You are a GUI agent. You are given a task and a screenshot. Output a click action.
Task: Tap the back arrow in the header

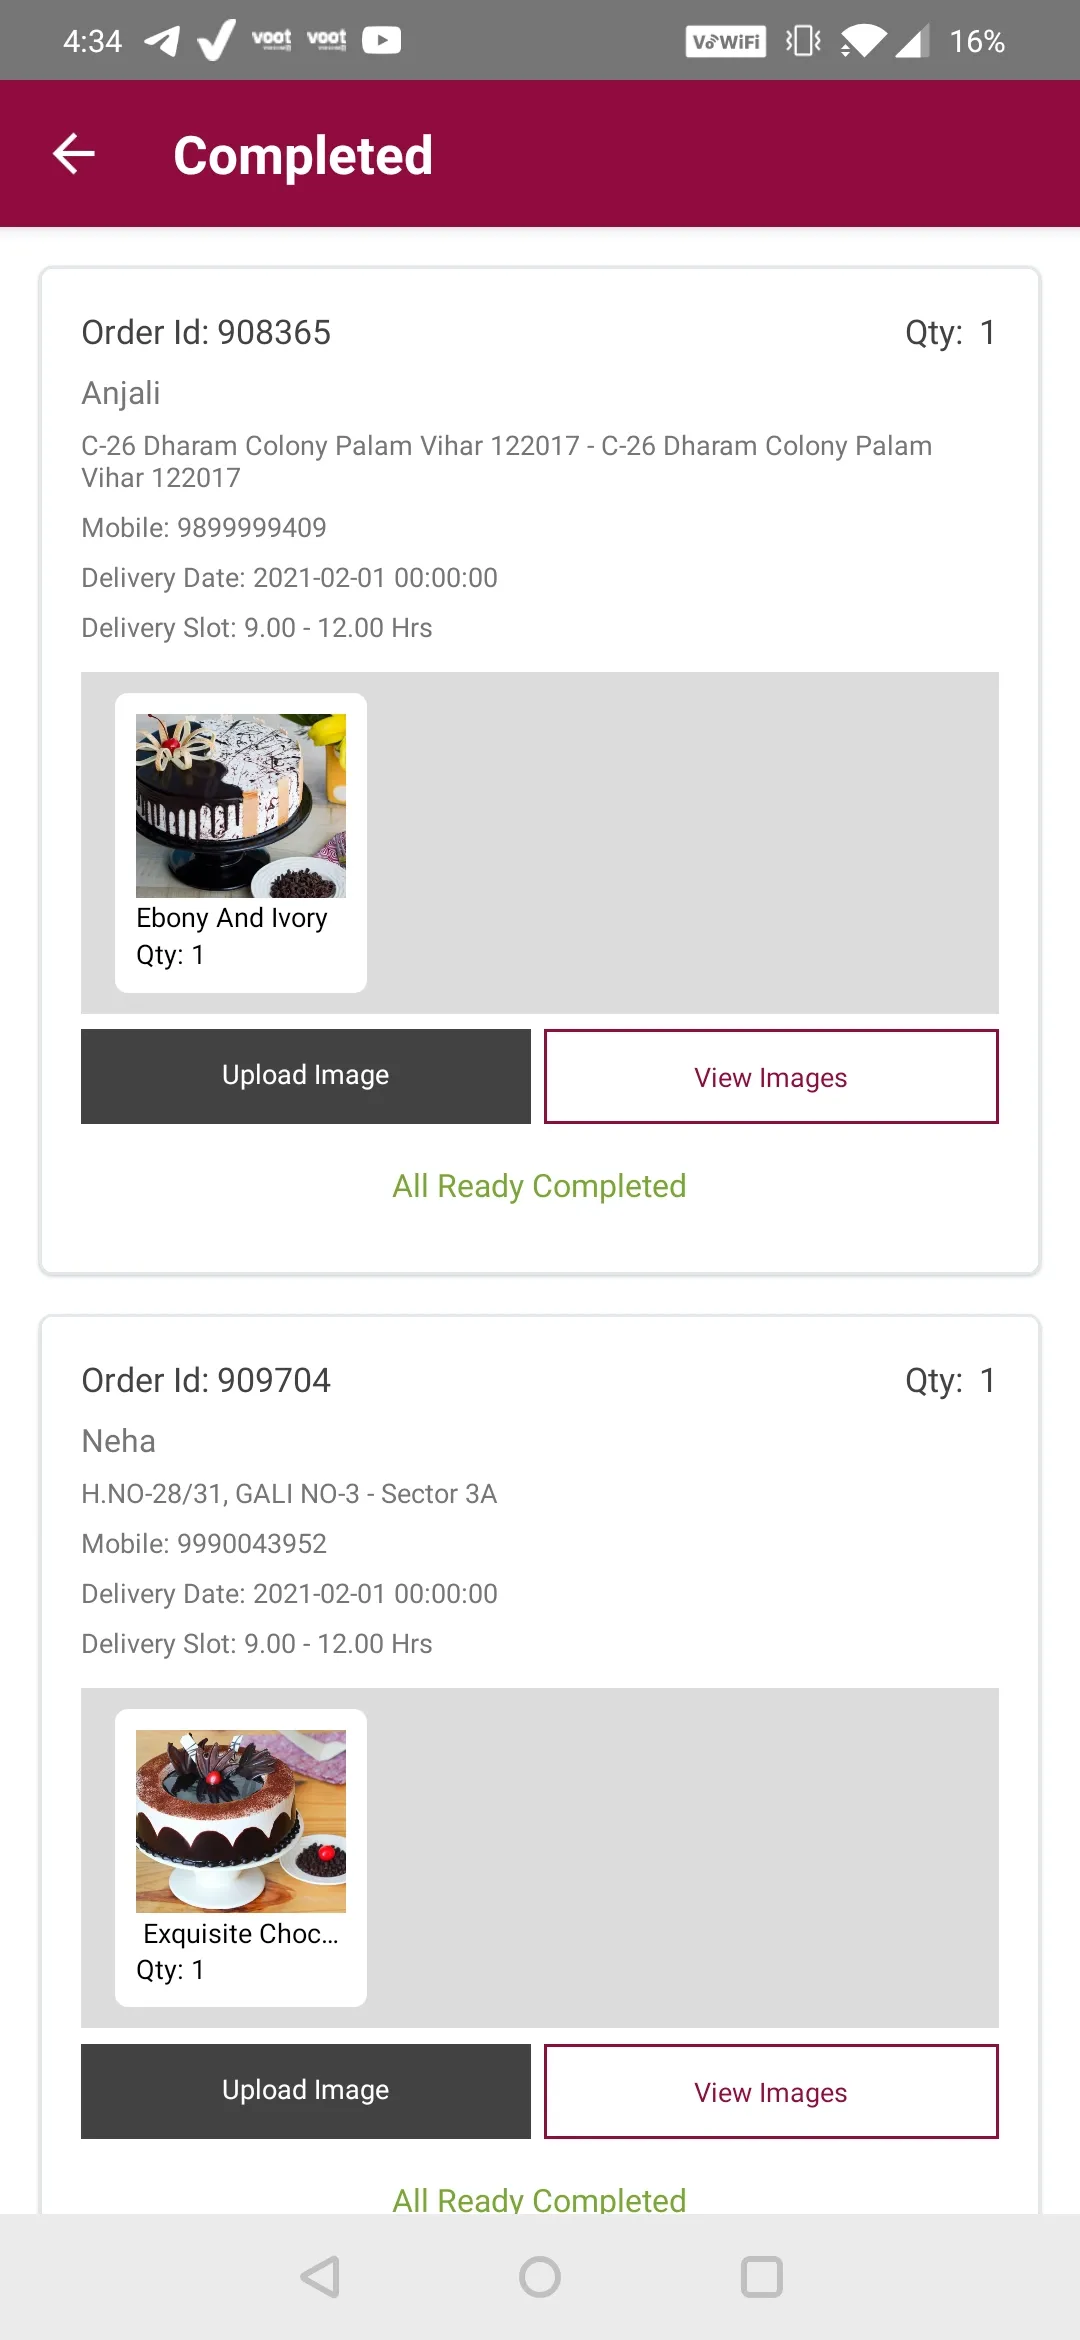click(74, 154)
